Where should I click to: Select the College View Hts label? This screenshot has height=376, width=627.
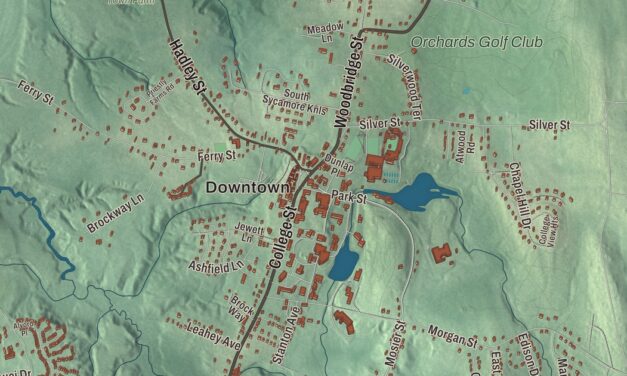tap(548, 230)
